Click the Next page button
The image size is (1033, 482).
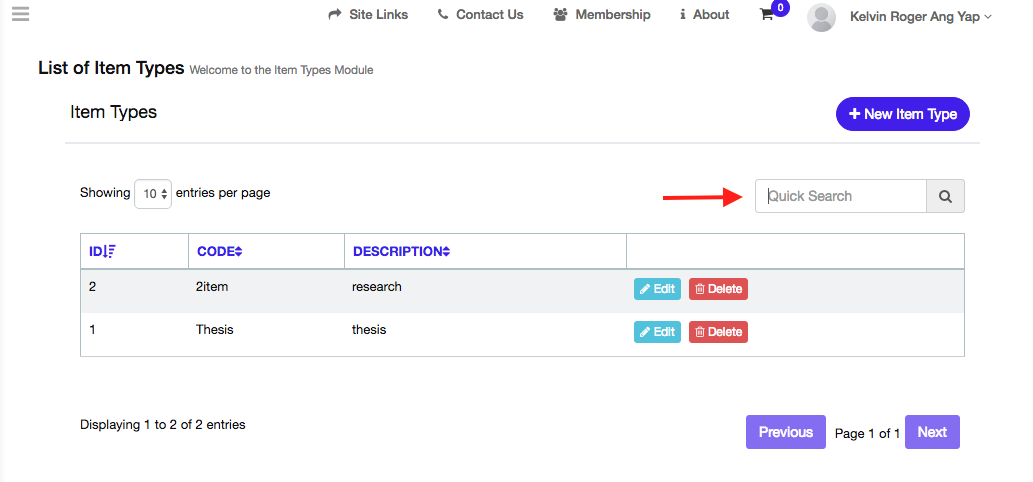coord(932,432)
